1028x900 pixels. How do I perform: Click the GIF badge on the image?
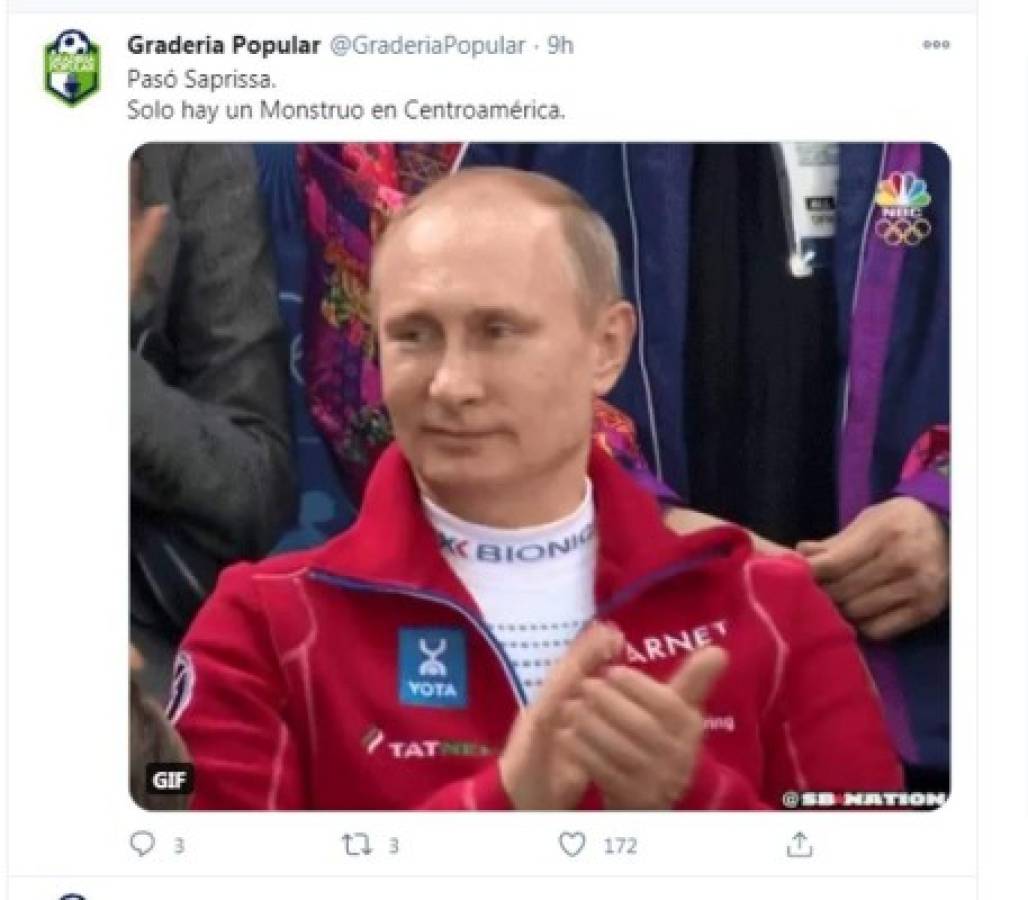click(x=169, y=780)
